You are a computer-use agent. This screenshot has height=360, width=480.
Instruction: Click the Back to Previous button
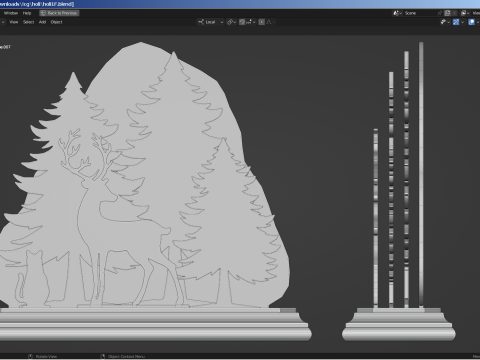tap(59, 13)
